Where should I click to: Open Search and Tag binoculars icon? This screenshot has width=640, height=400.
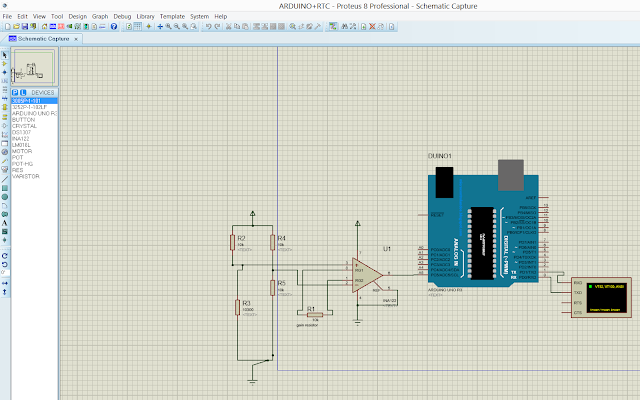(x=344, y=27)
